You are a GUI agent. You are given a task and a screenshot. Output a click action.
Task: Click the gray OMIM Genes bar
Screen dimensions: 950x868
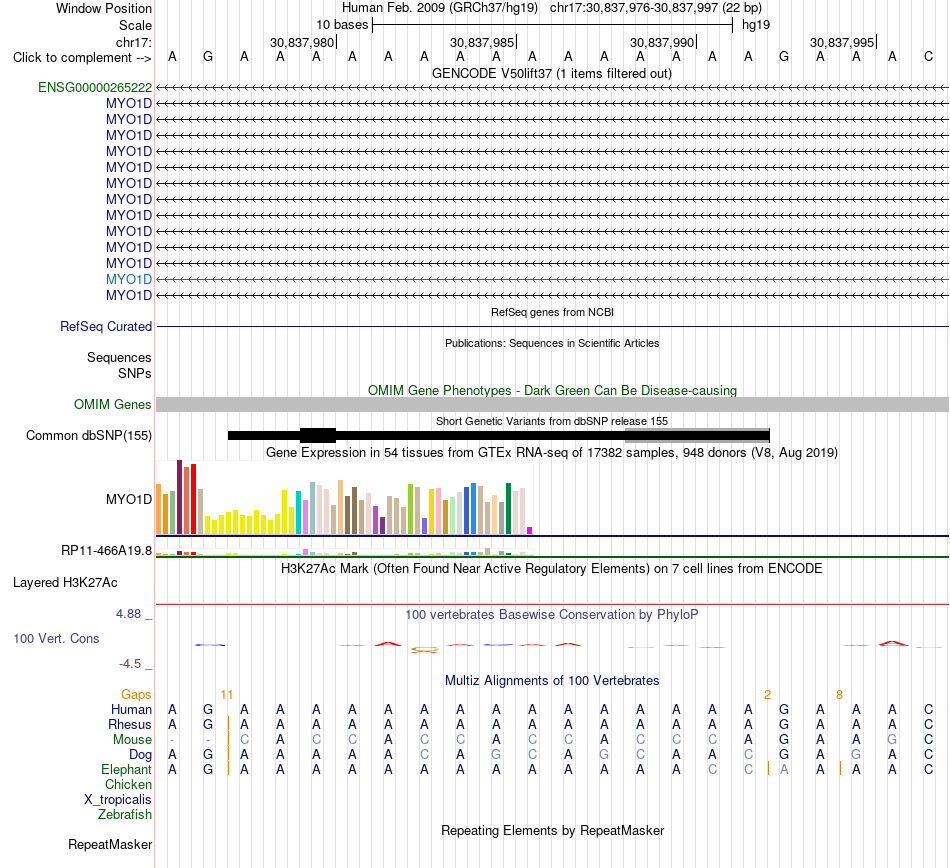click(552, 405)
